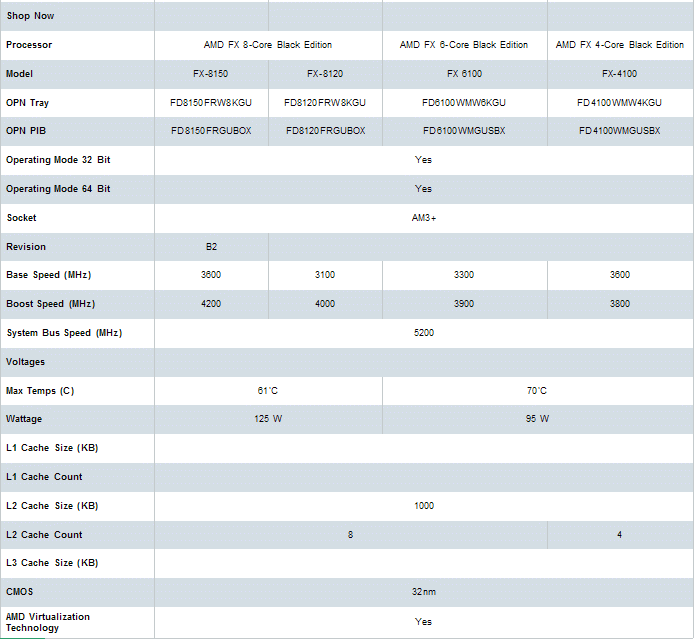The width and height of the screenshot is (694, 639).
Task: Click the FX 6100 model cell
Action: [464, 74]
